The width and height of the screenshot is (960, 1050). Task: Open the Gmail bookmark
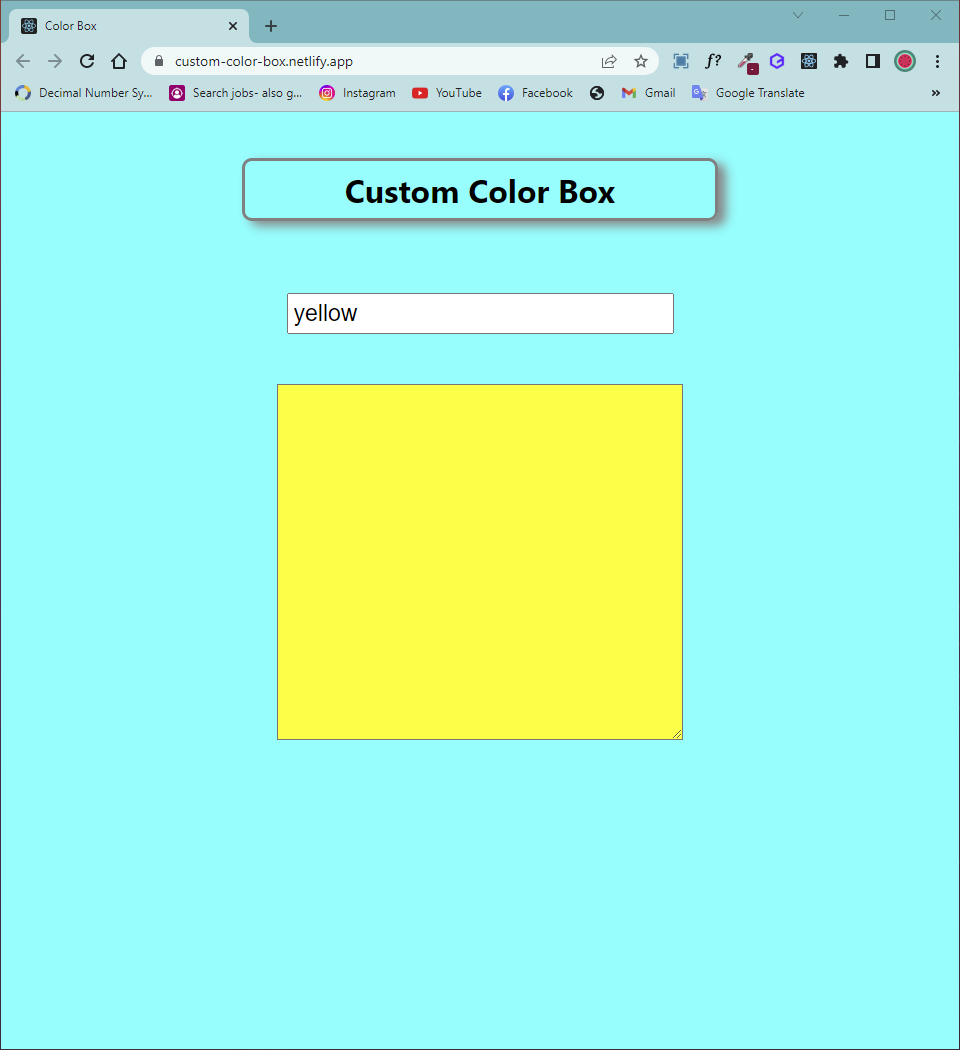tap(648, 93)
